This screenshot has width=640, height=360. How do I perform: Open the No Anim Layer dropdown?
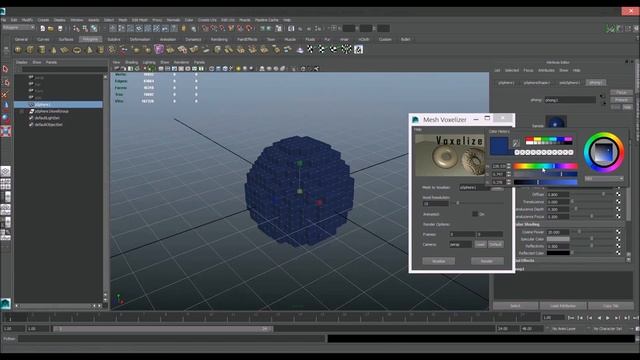tap(563, 329)
